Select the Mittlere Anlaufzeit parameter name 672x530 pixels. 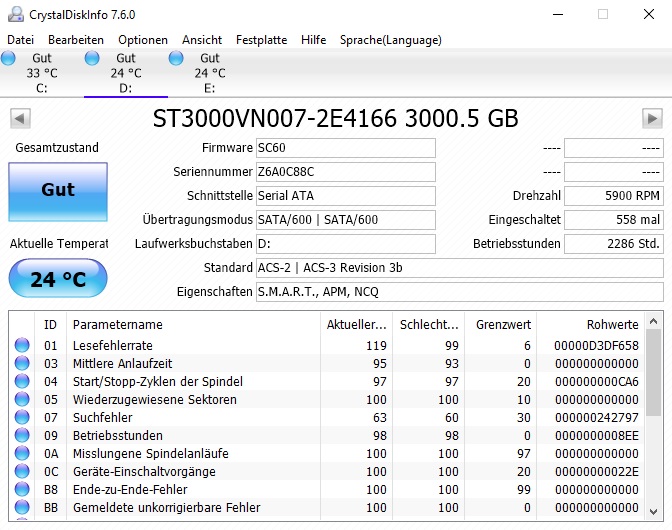(x=123, y=363)
